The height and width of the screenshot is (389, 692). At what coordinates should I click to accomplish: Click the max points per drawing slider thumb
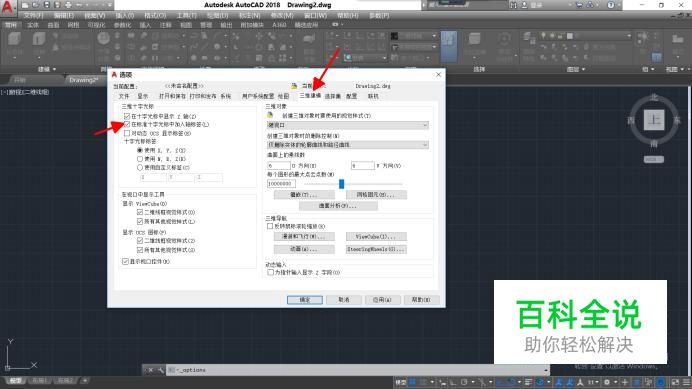[x=341, y=184]
